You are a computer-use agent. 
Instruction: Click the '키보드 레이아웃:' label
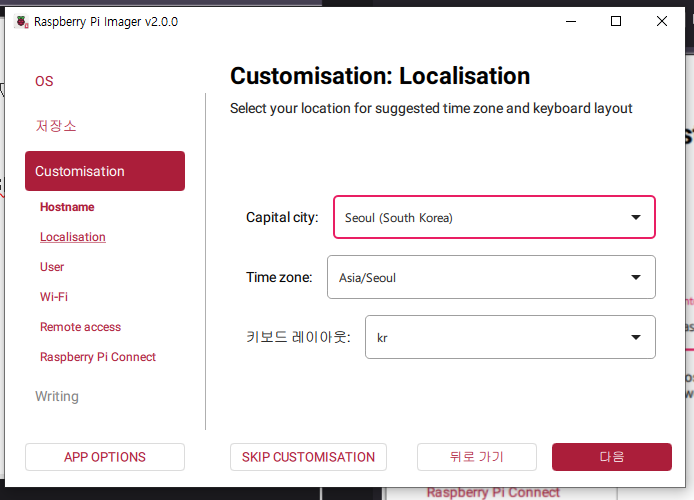coord(298,337)
